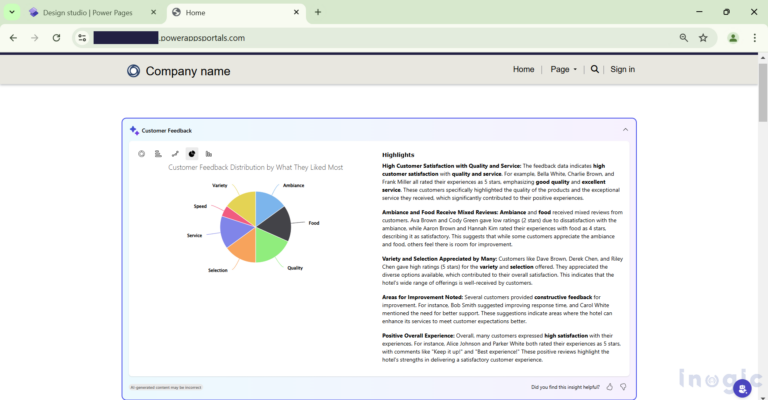Switch to line chart view
This screenshot has height=400, width=768.
point(175,154)
